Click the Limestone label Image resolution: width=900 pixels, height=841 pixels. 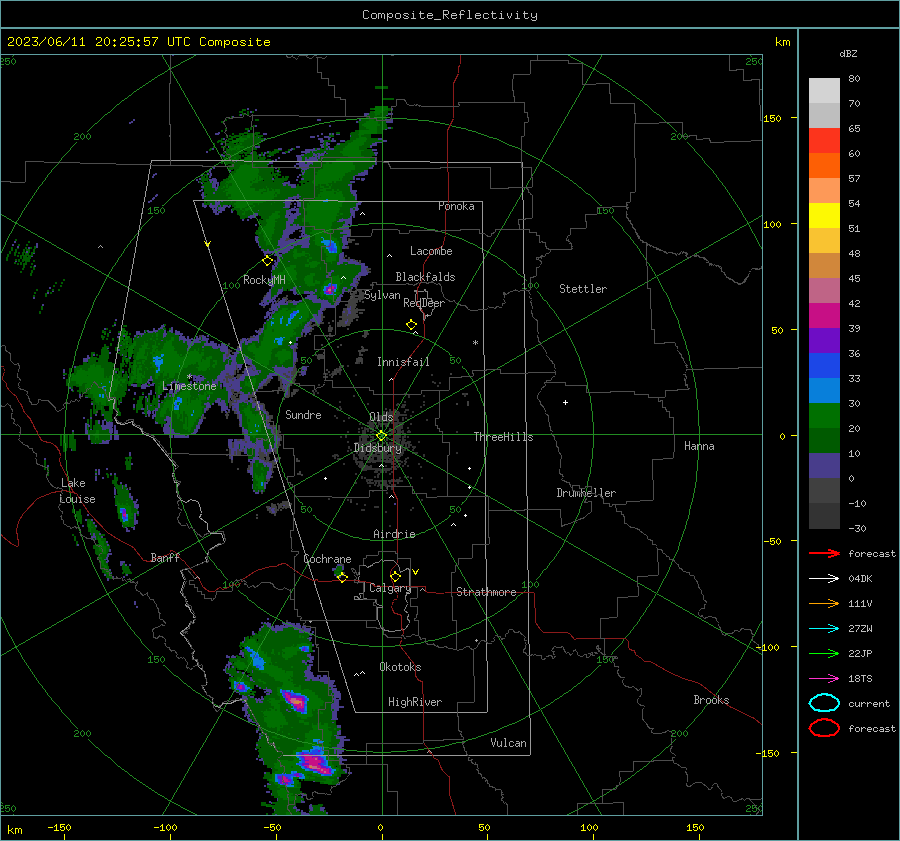[189, 386]
